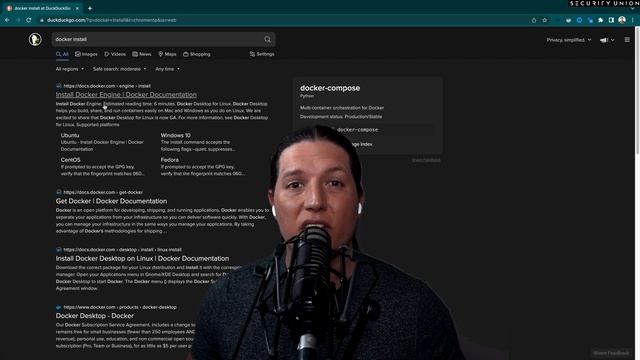640x360 pixels.
Task: Open 'Get Docker | Docker Documentation' result
Action: point(111,201)
